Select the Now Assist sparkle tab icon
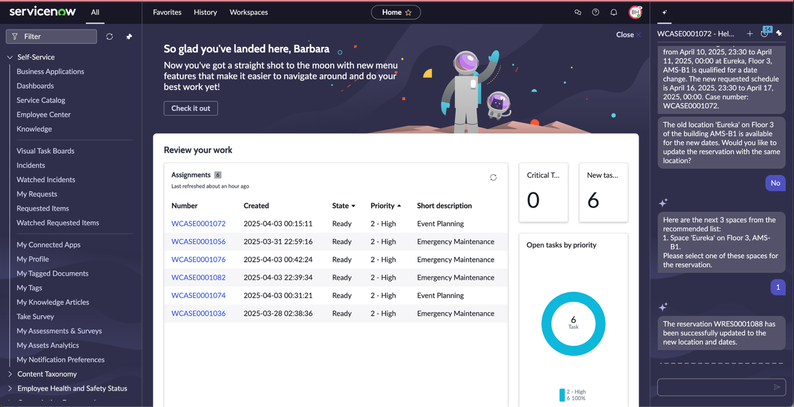Image resolution: width=794 pixels, height=407 pixels. coord(664,12)
